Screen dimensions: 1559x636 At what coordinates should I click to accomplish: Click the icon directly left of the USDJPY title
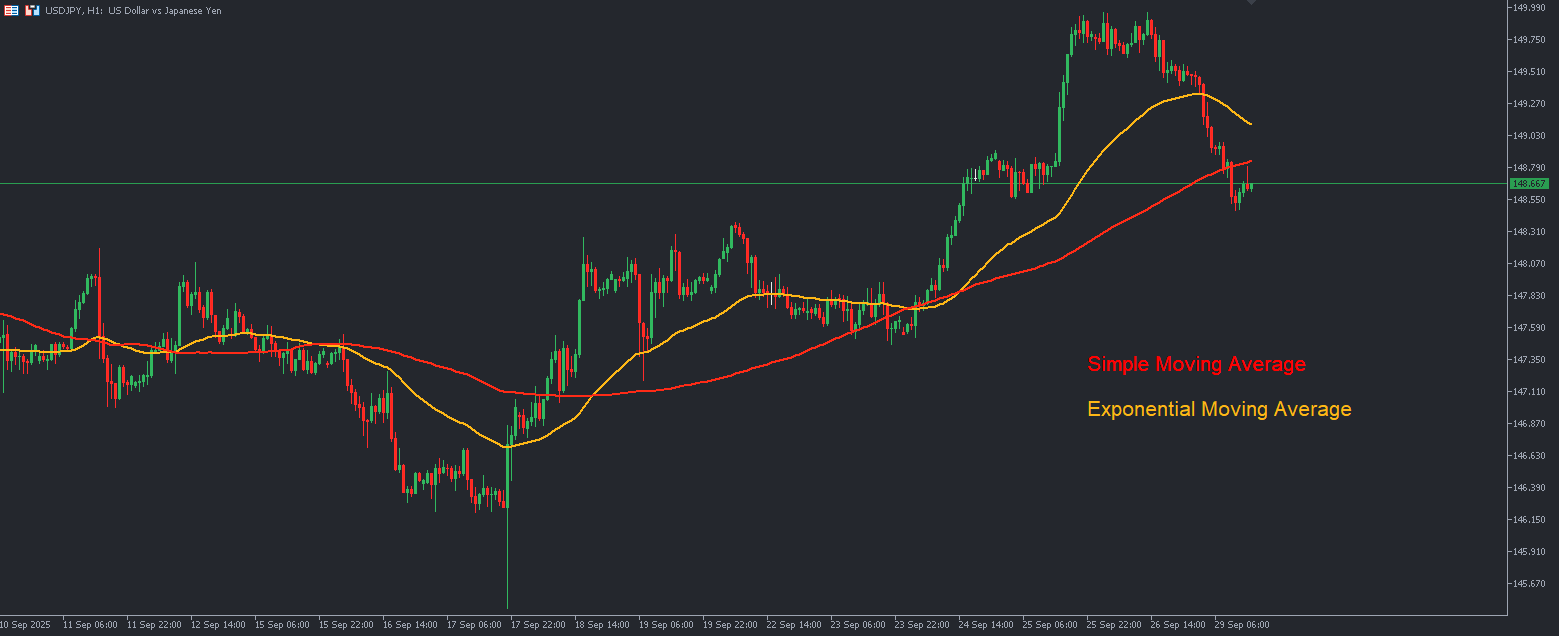coord(32,10)
